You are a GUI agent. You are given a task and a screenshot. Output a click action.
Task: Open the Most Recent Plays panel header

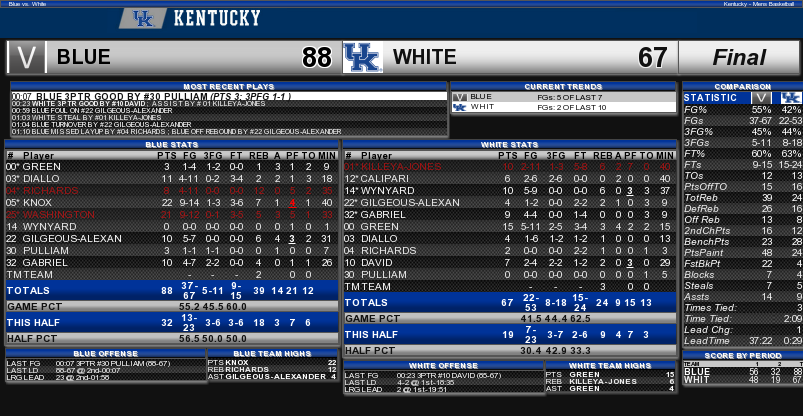pos(229,87)
